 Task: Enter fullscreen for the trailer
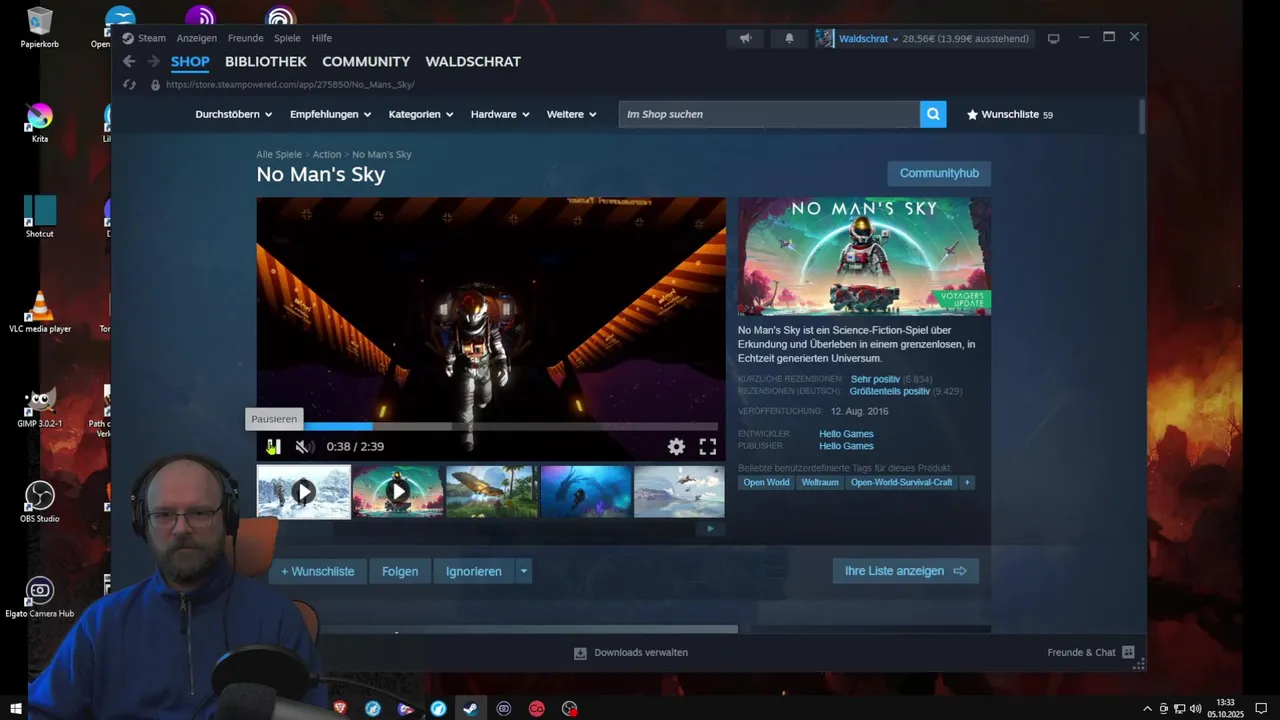(708, 447)
